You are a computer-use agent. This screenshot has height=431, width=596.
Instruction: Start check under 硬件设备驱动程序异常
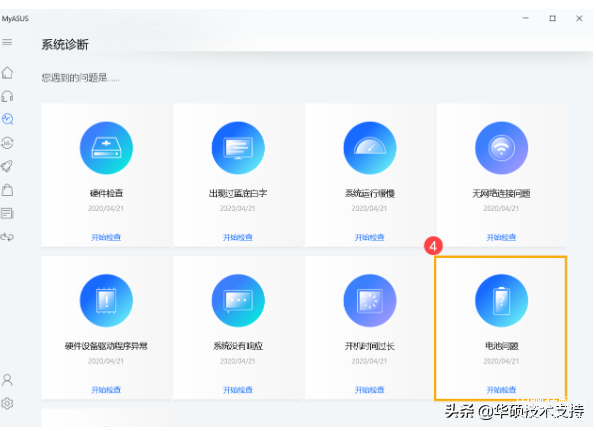pyautogui.click(x=106, y=390)
